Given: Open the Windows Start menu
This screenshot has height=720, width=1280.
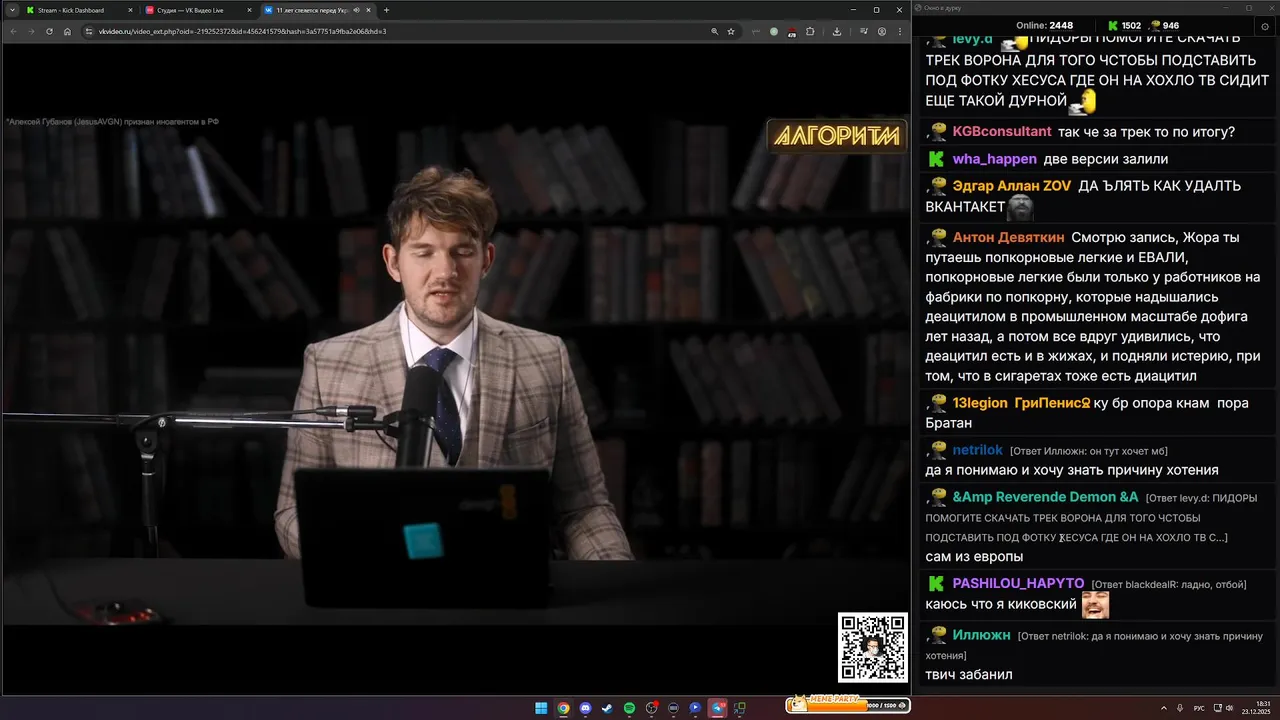Looking at the screenshot, I should click(x=541, y=708).
